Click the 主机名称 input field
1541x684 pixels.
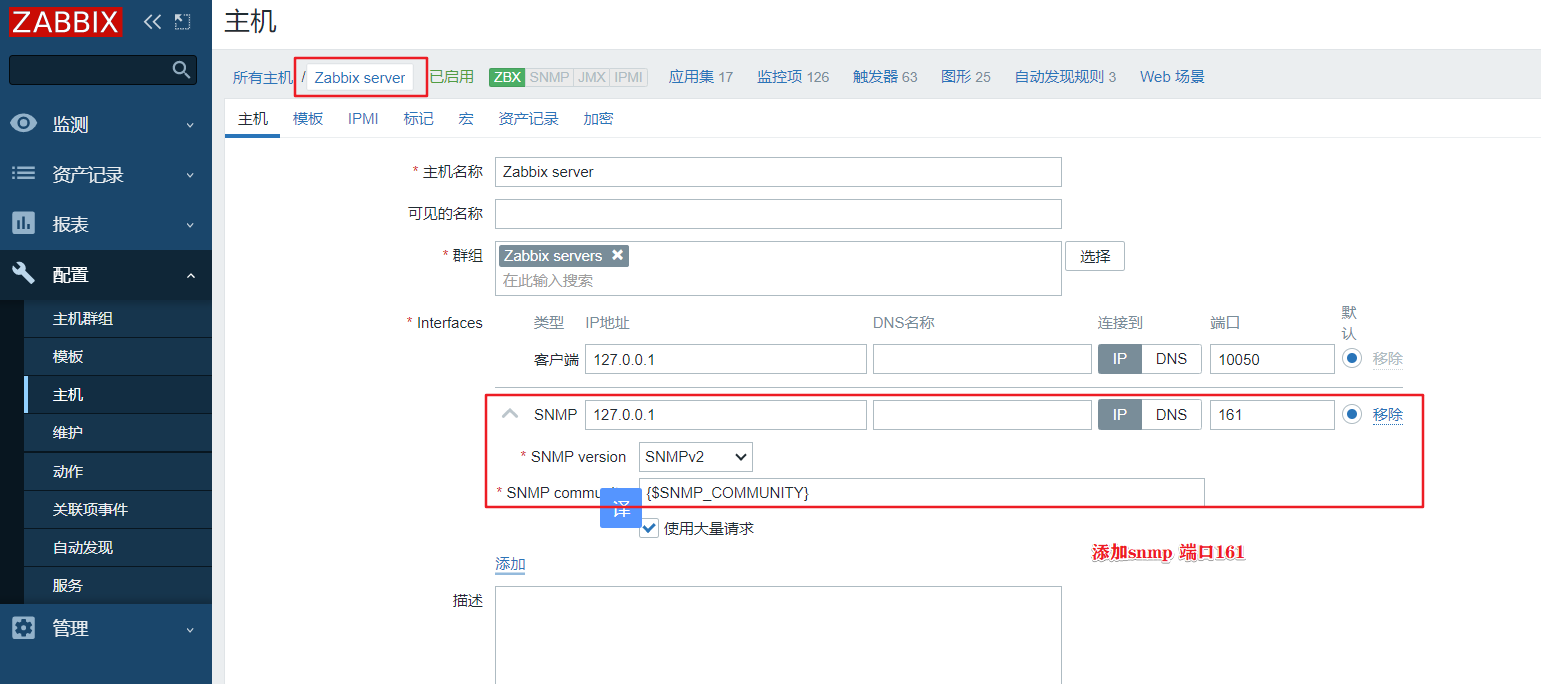point(778,172)
